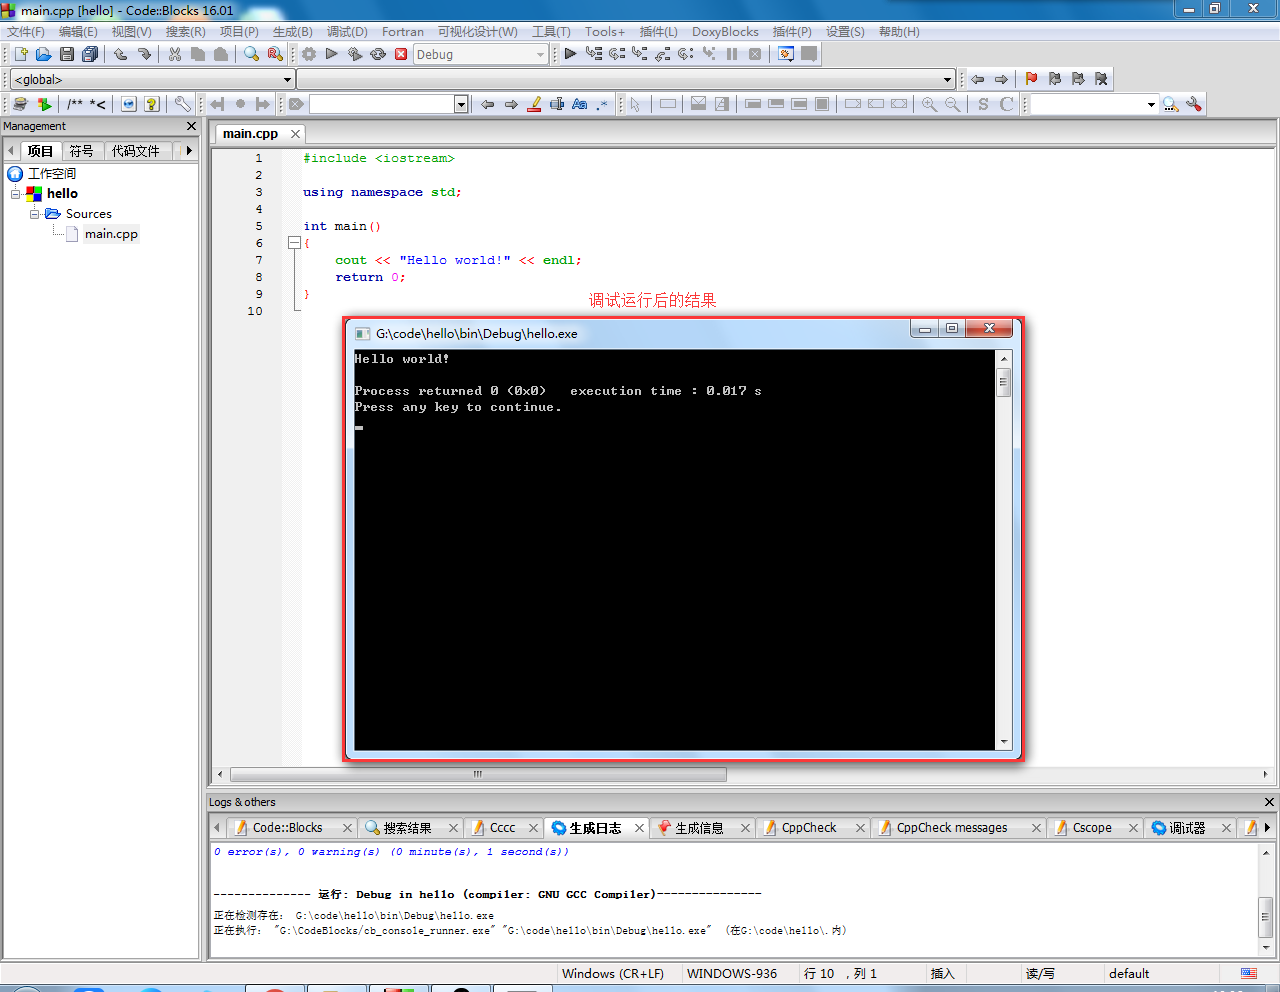Start the debugger with the blue arrow icon
Screen dimensions: 1280x992
[570, 54]
